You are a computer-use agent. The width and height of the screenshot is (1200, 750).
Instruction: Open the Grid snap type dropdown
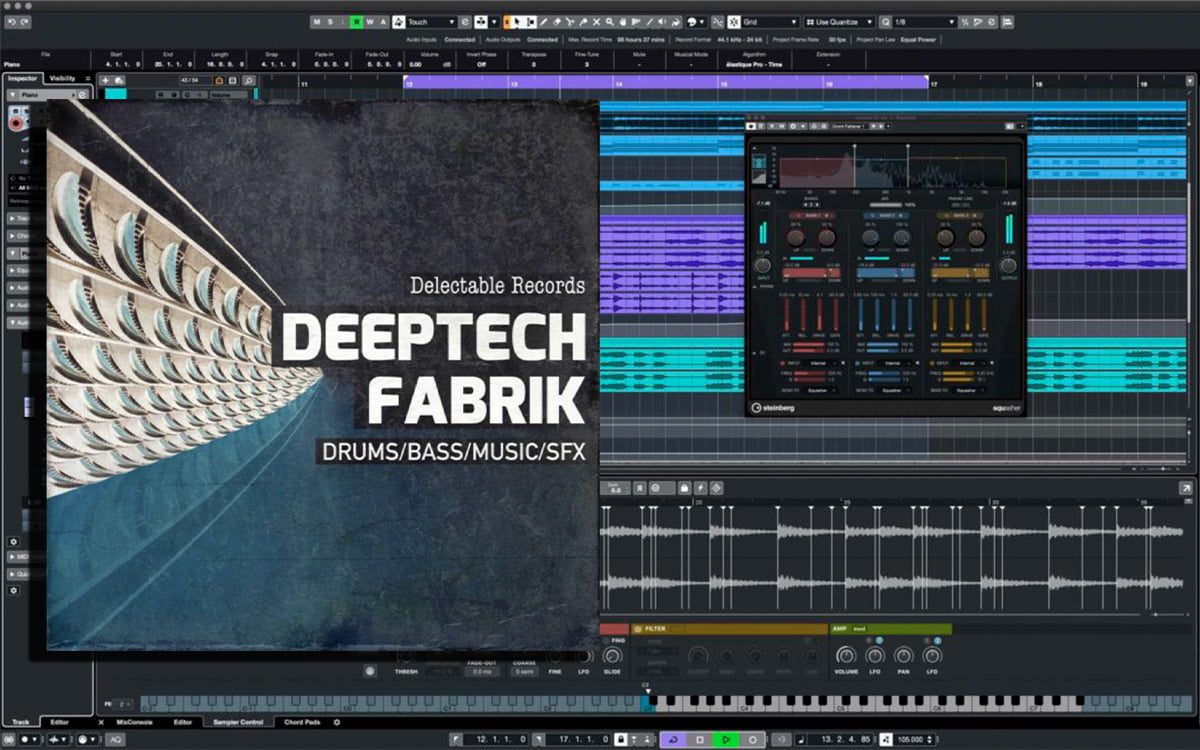[x=770, y=22]
